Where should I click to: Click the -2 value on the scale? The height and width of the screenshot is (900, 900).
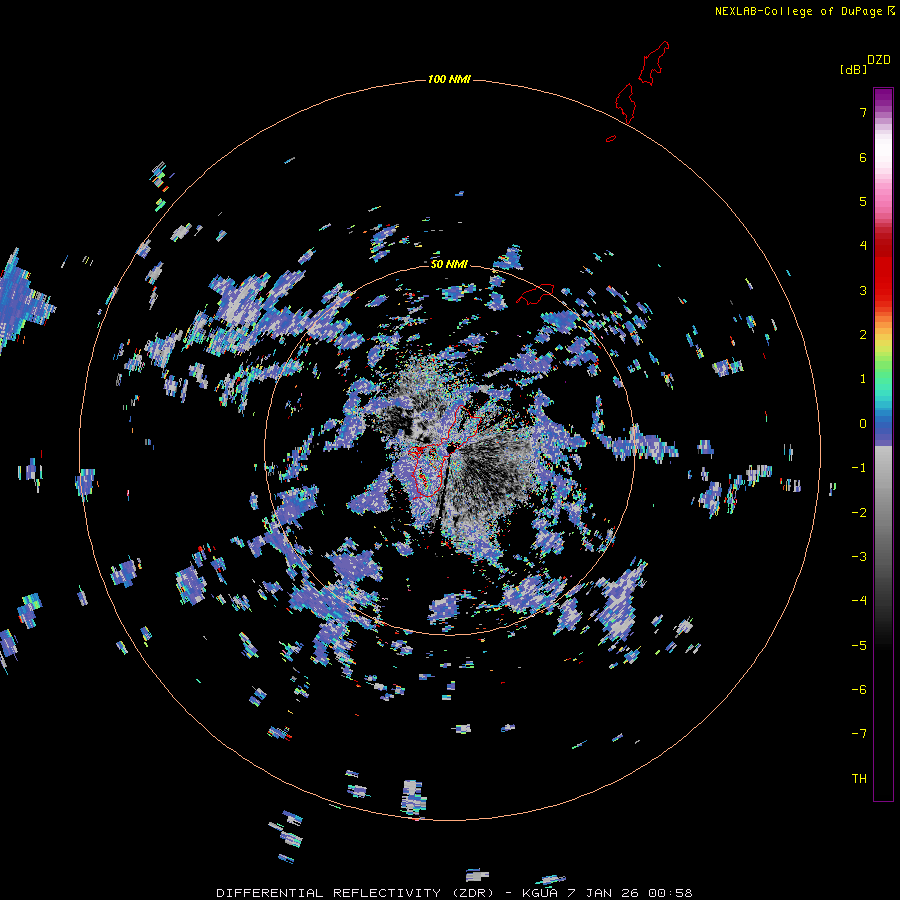click(859, 513)
